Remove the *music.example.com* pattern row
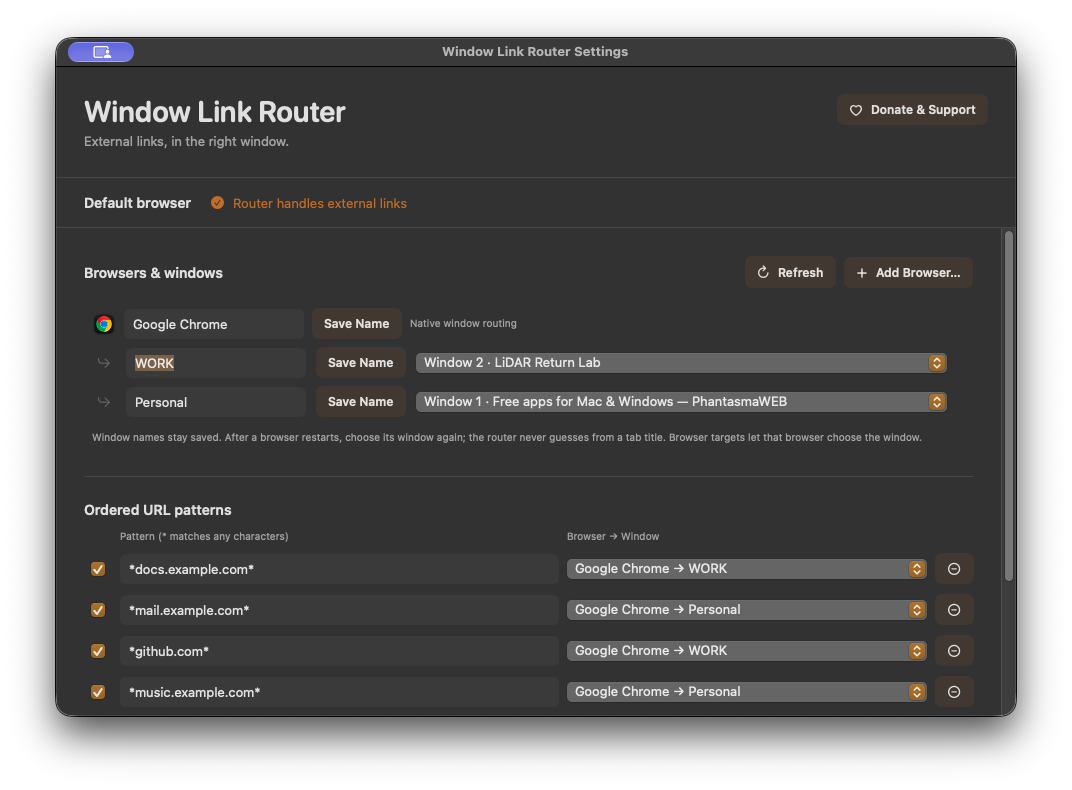1072x790 pixels. (x=954, y=692)
